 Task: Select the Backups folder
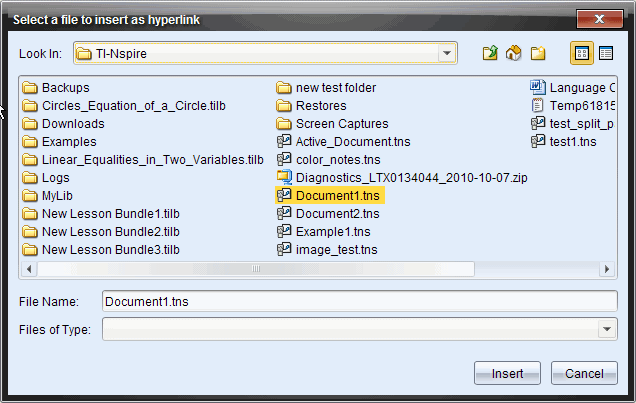click(x=65, y=88)
